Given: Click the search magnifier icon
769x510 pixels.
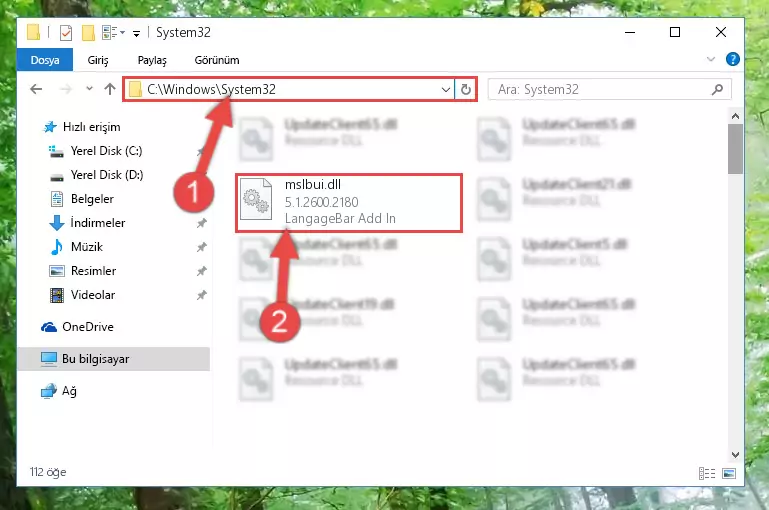Looking at the screenshot, I should (x=718, y=89).
